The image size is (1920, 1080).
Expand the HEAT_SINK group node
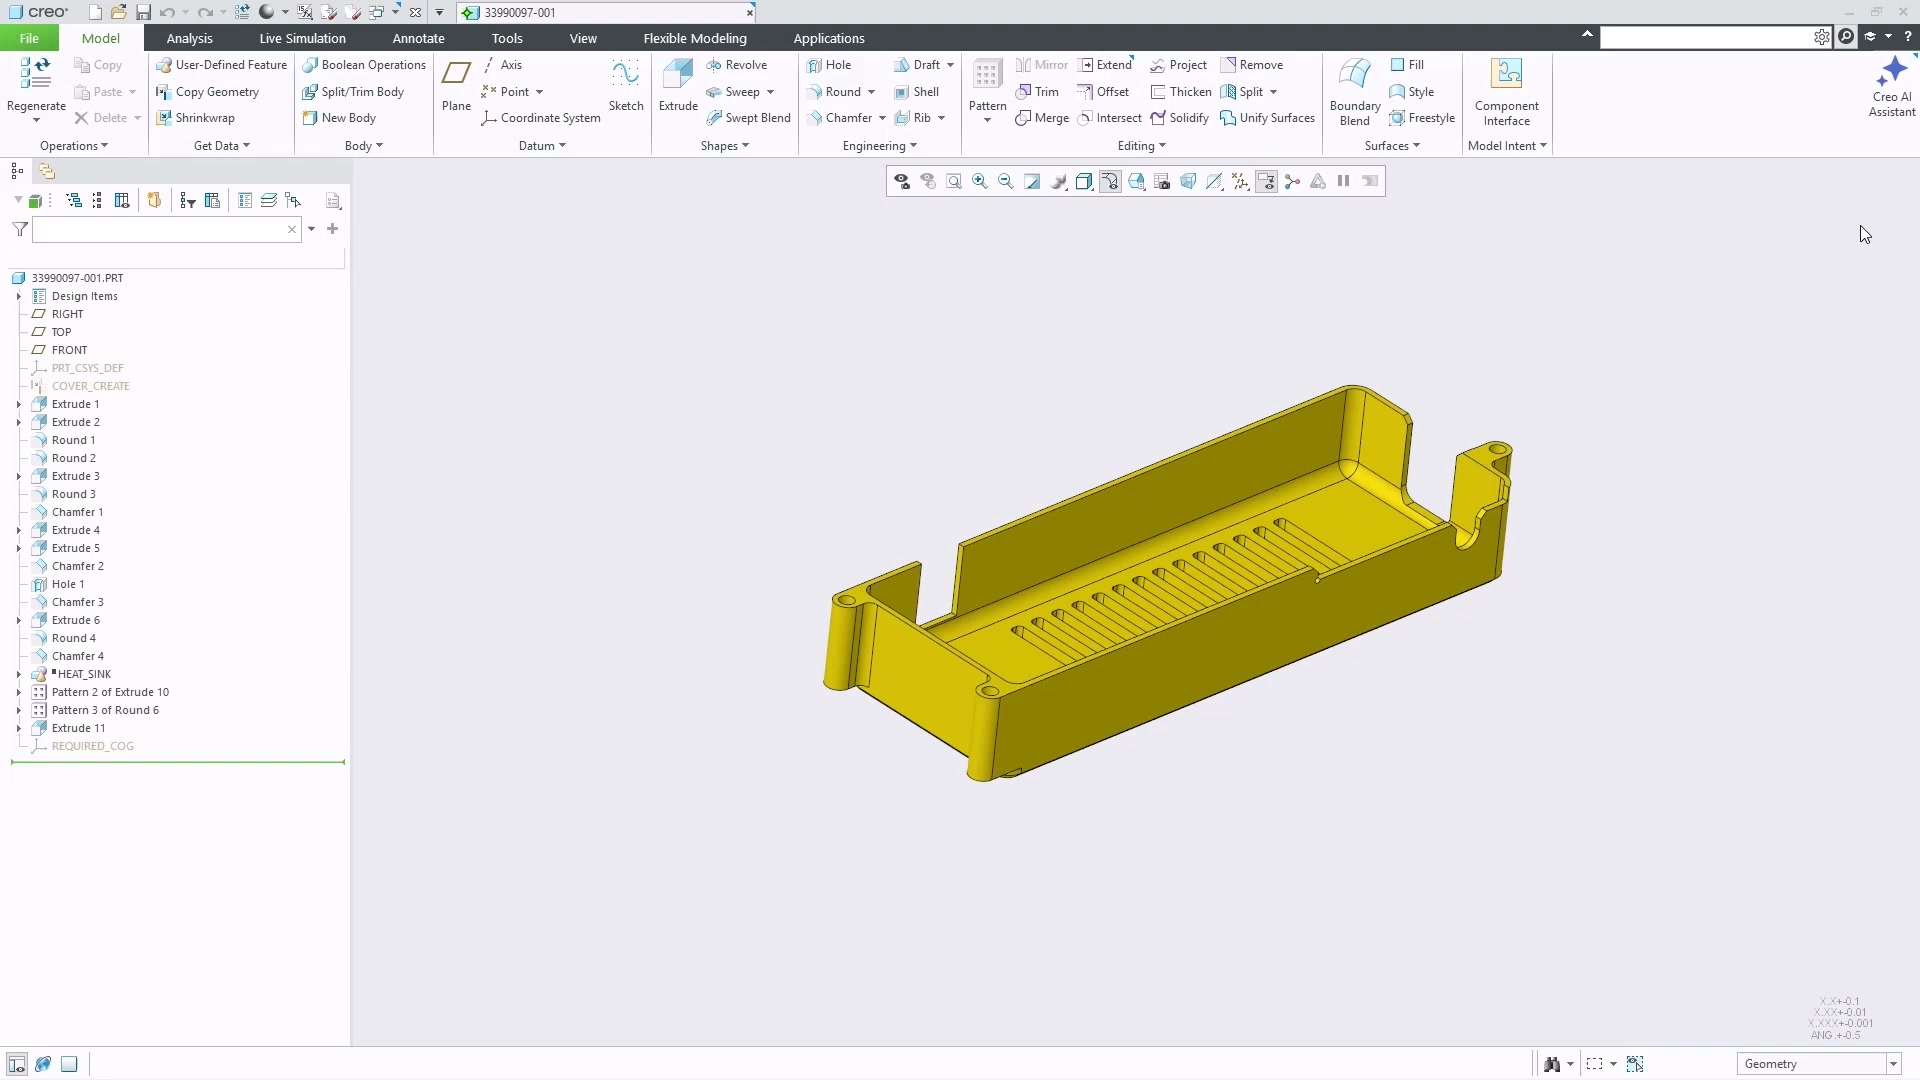(19, 674)
